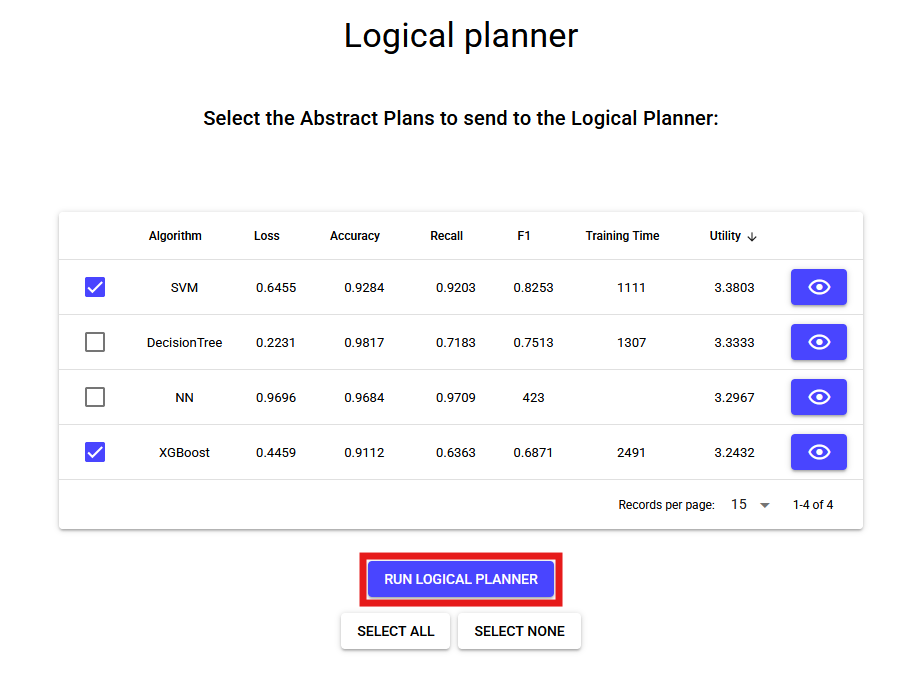Screen dimensions: 921x677
Task: Open the DecisionTree plan preview eye icon
Action: tap(818, 342)
